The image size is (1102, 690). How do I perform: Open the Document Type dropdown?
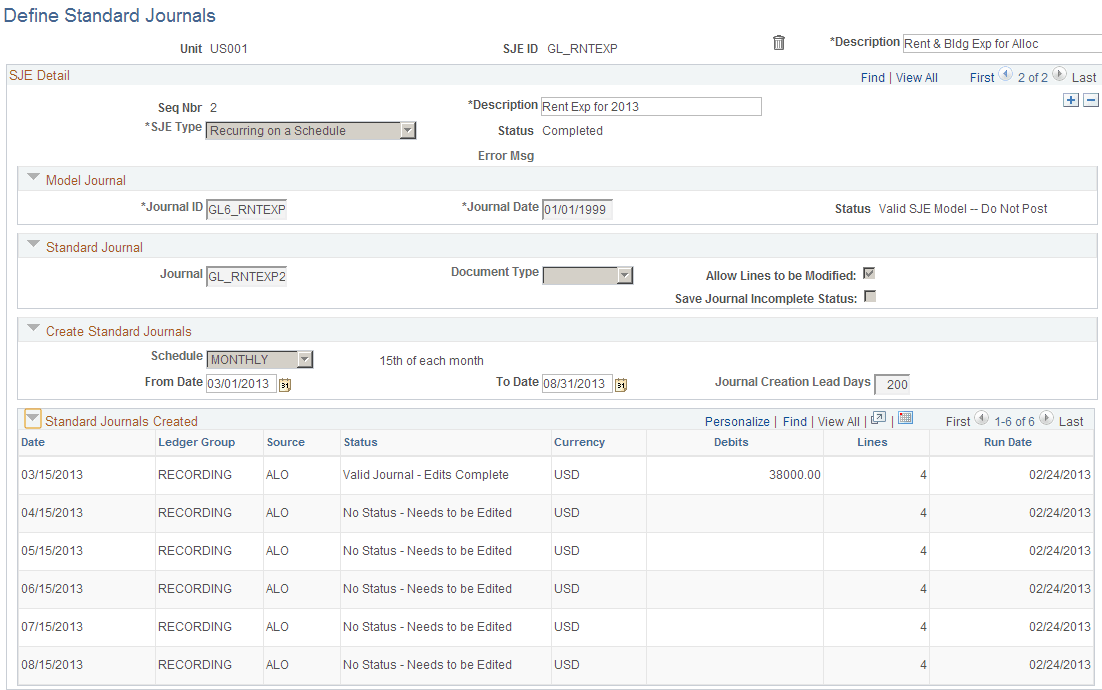click(x=625, y=275)
